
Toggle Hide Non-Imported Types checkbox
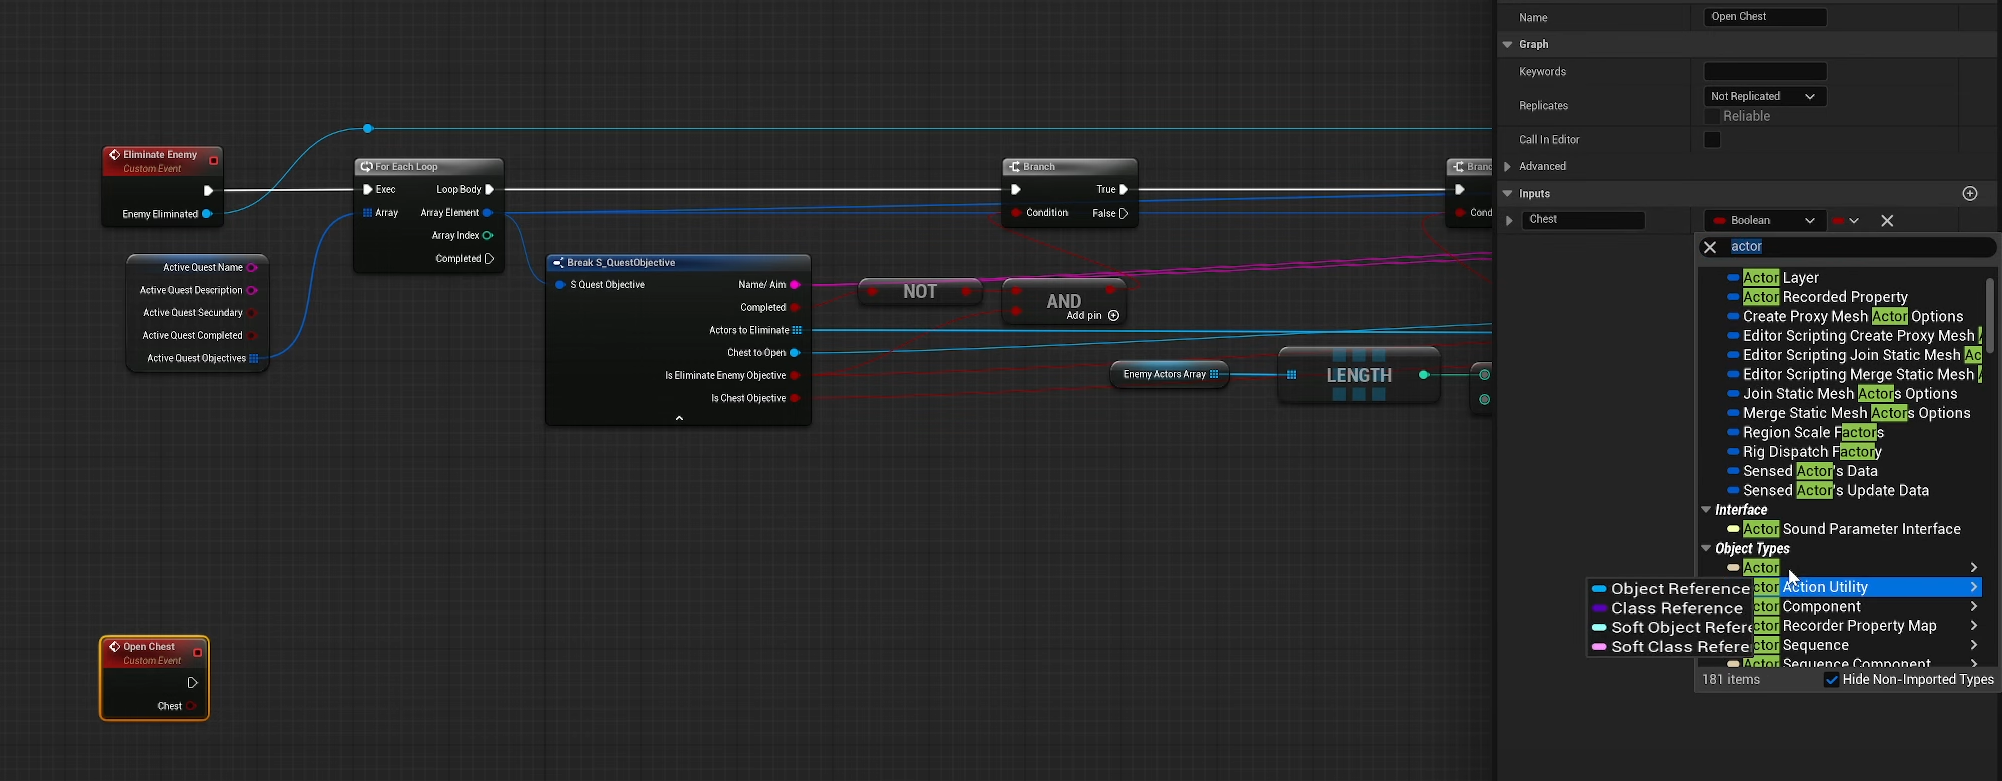click(x=1832, y=680)
